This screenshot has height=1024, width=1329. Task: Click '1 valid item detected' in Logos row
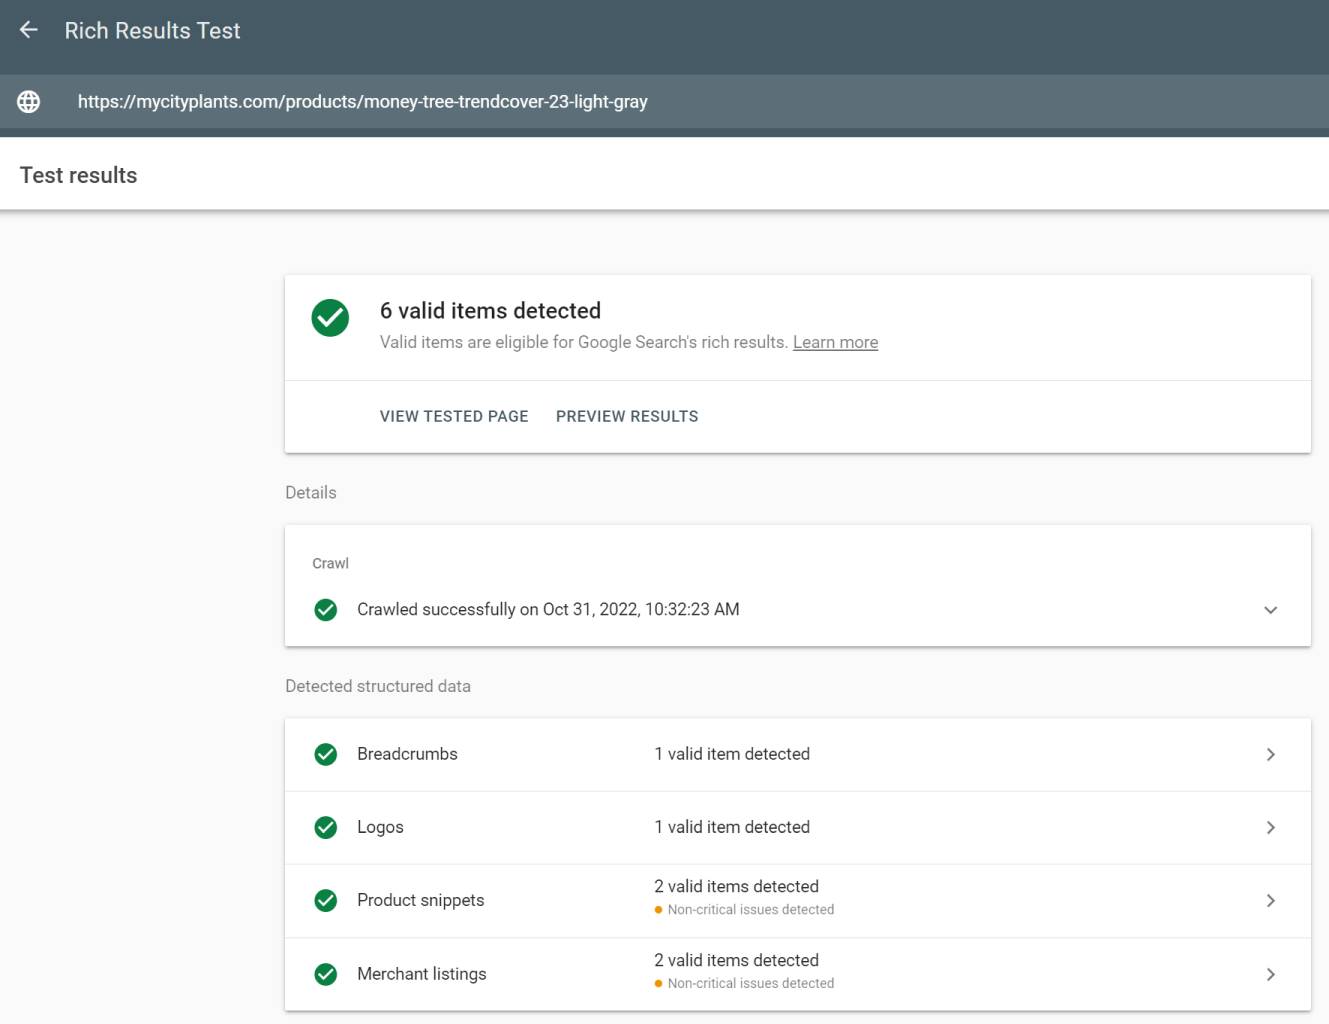pos(732,827)
